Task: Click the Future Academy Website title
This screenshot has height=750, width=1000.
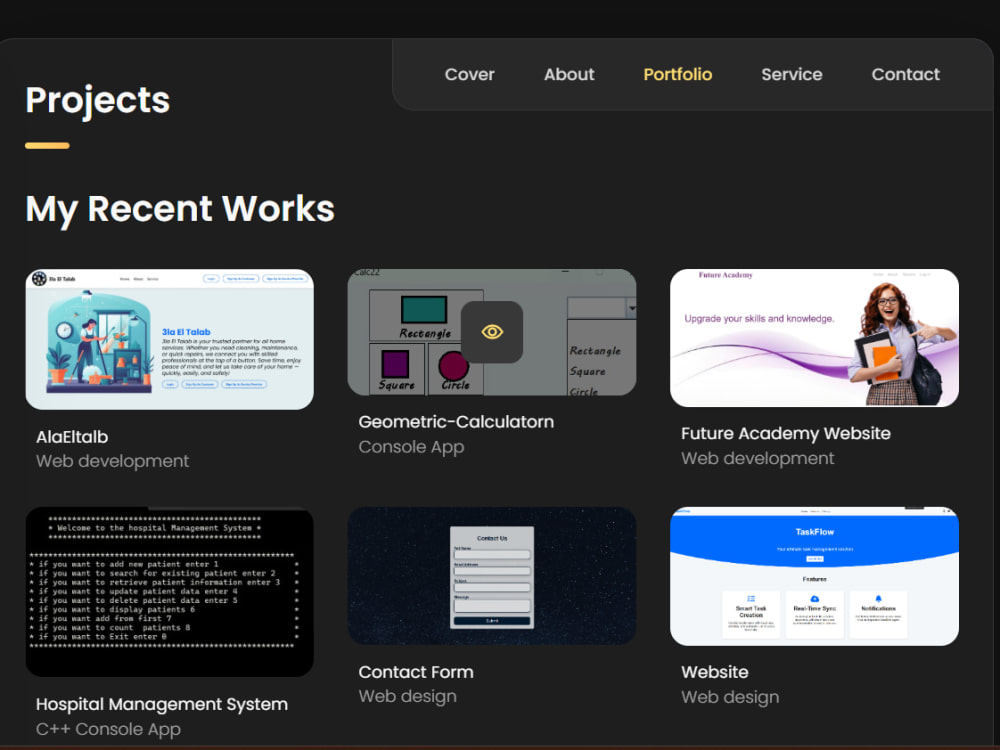Action: [x=786, y=434]
